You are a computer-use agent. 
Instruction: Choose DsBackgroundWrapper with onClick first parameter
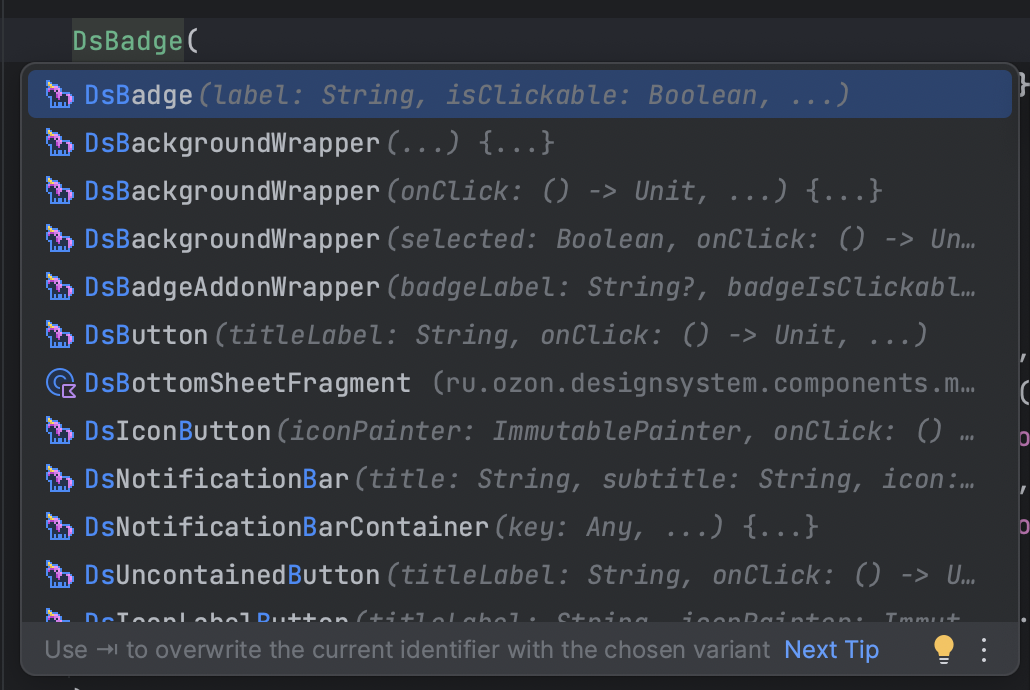[x=519, y=191]
